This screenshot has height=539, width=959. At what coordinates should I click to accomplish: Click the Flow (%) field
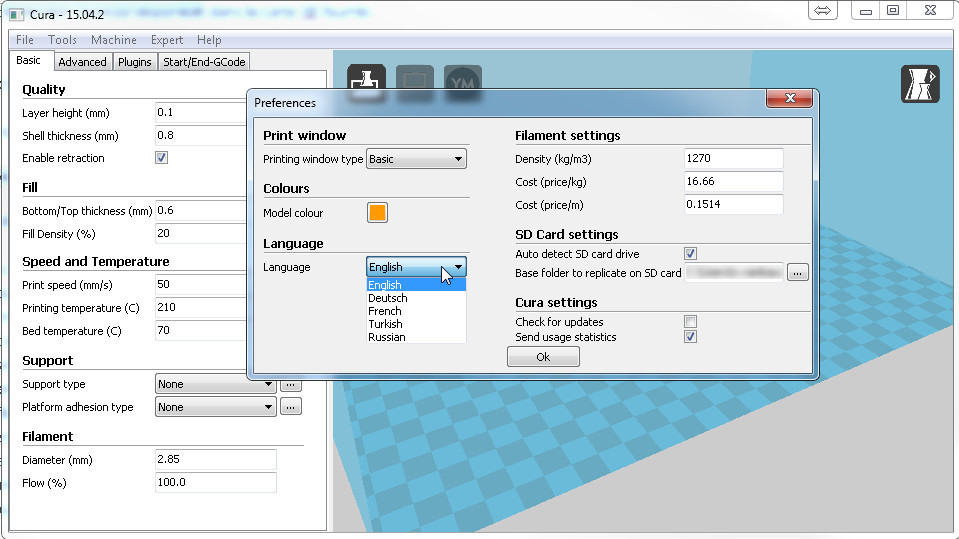(x=216, y=483)
